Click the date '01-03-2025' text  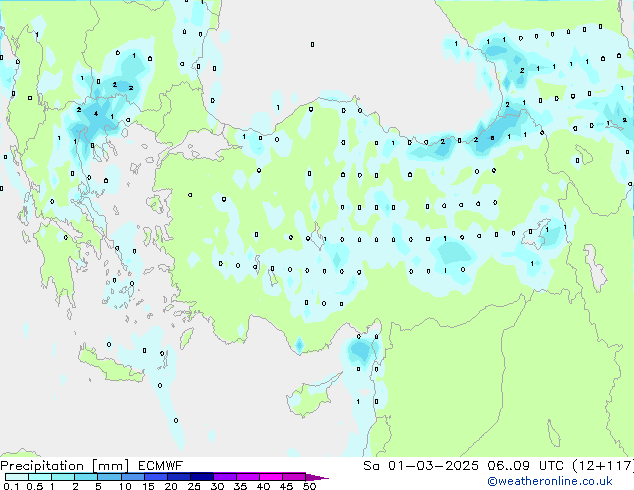pyautogui.click(x=433, y=466)
